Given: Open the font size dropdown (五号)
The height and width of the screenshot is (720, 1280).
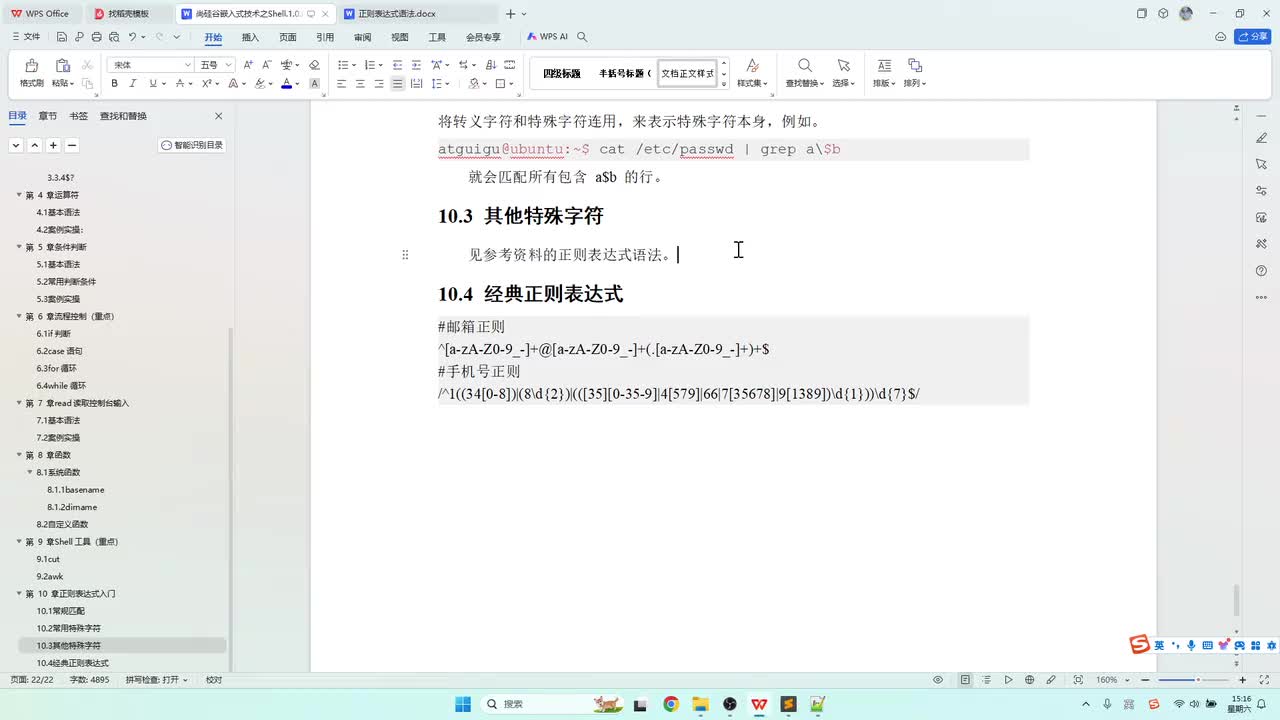Looking at the screenshot, I should 229,65.
